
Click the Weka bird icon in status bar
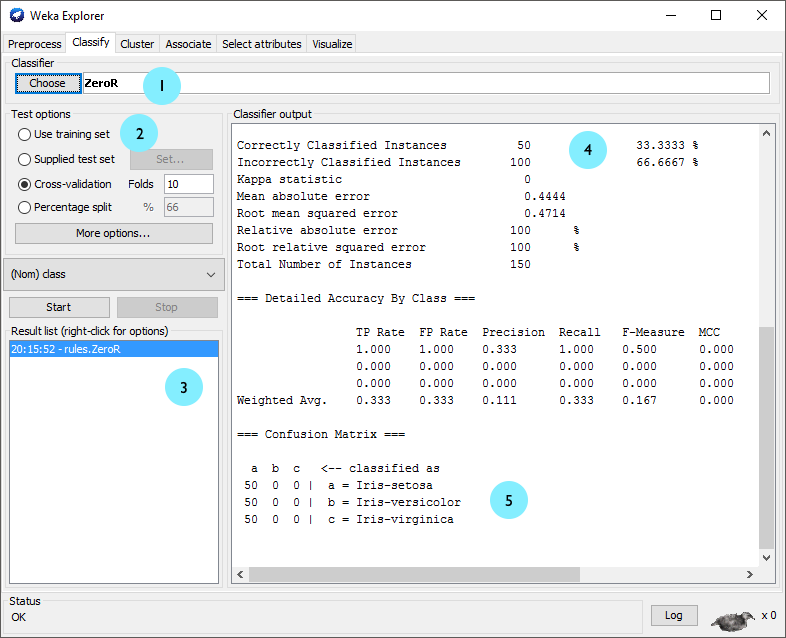(733, 619)
